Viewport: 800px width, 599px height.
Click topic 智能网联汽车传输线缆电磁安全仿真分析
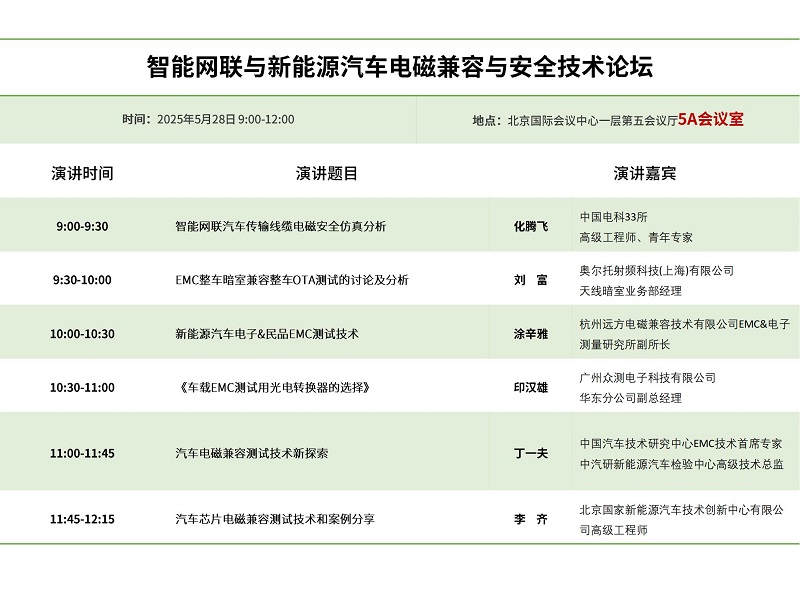pos(281,226)
